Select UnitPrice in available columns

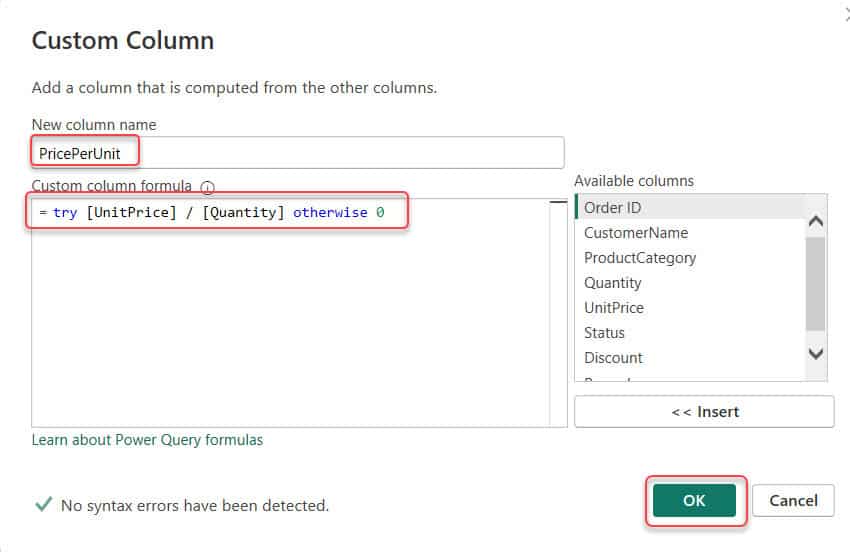click(690, 307)
